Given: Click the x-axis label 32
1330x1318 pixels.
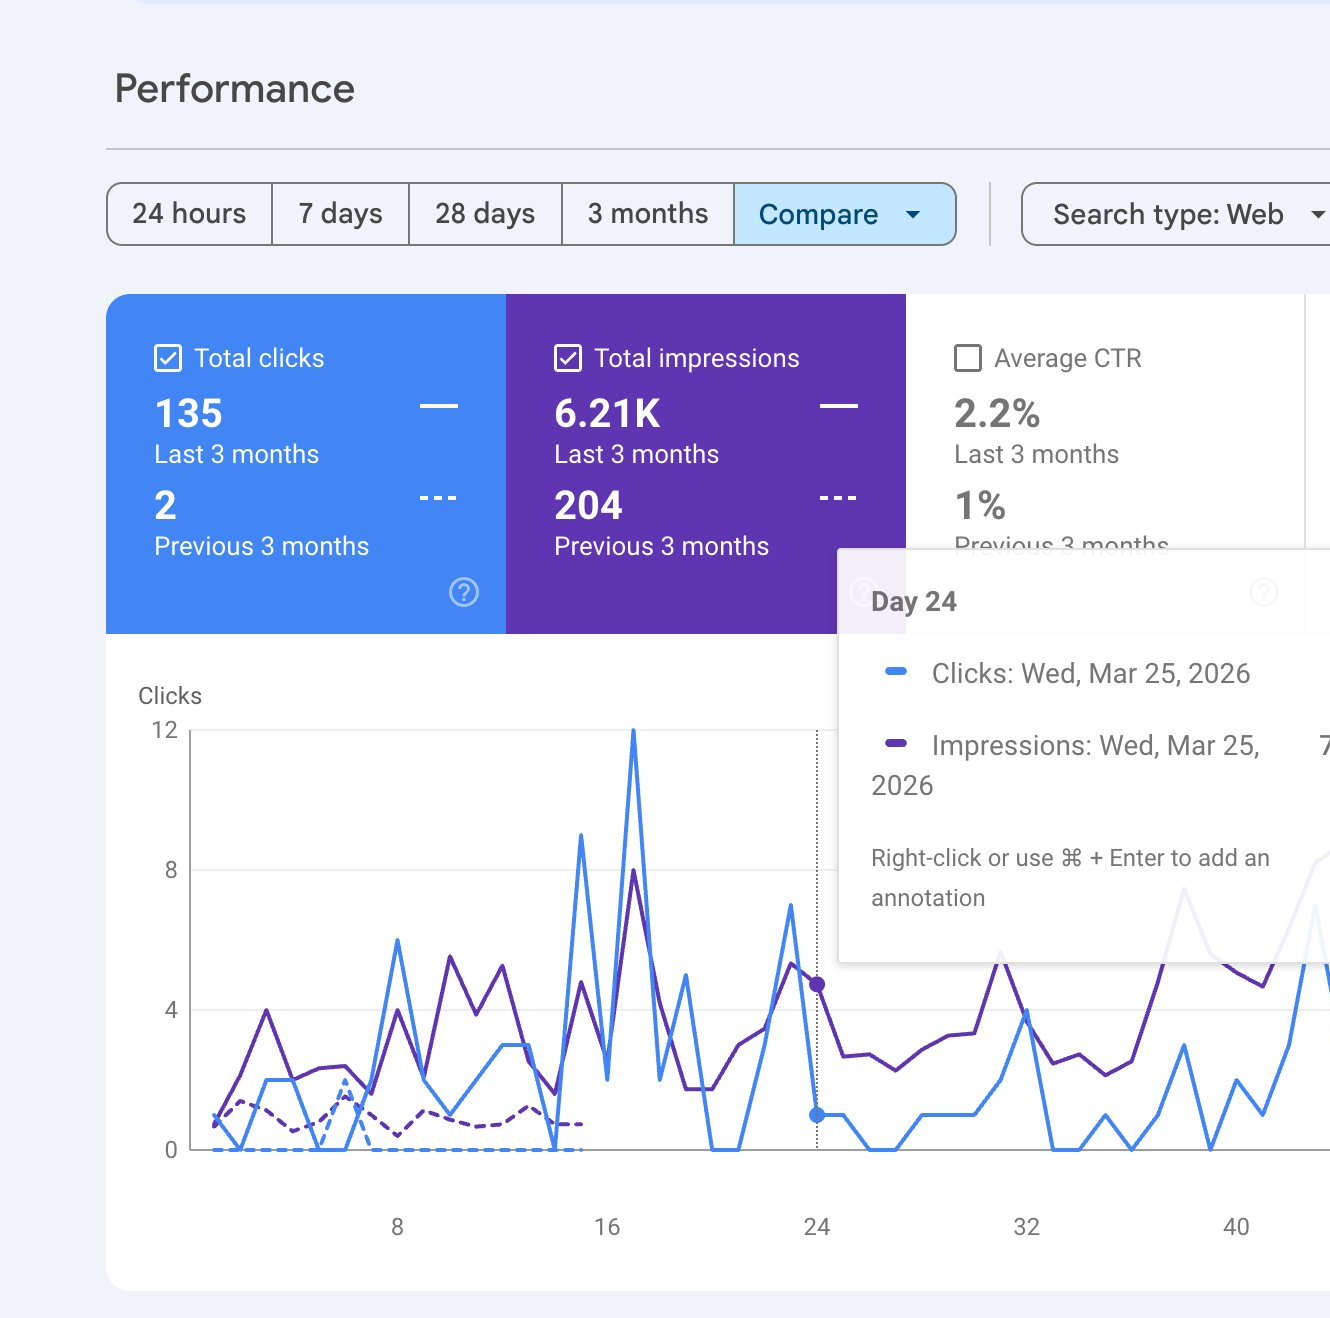Looking at the screenshot, I should click(1027, 1227).
